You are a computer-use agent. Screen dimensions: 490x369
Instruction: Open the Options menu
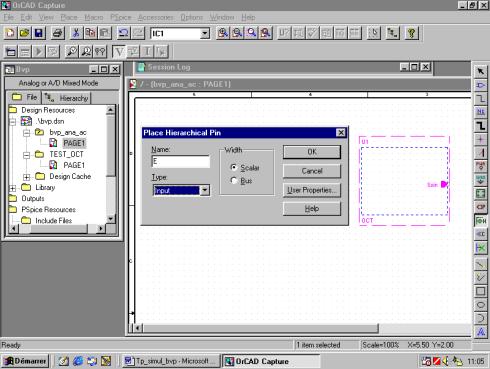pyautogui.click(x=192, y=17)
